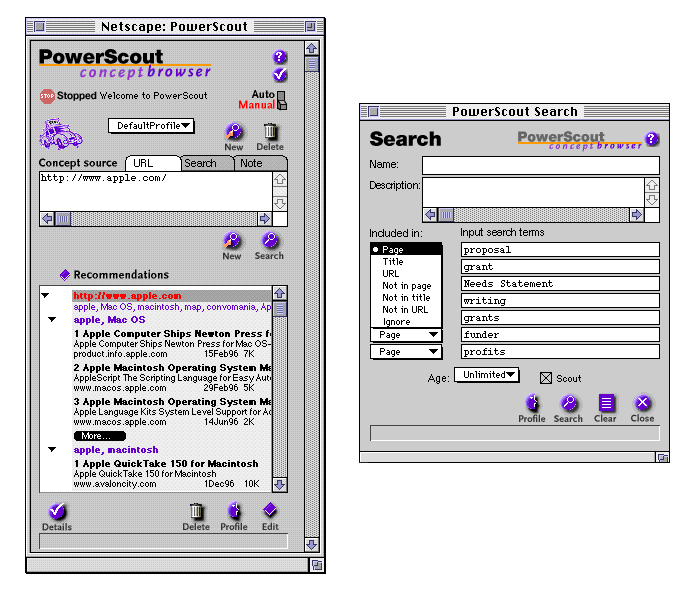This screenshot has height=600, width=700.
Task: Open 'Apple Computer Ships Newton Press' result
Action: (172, 334)
